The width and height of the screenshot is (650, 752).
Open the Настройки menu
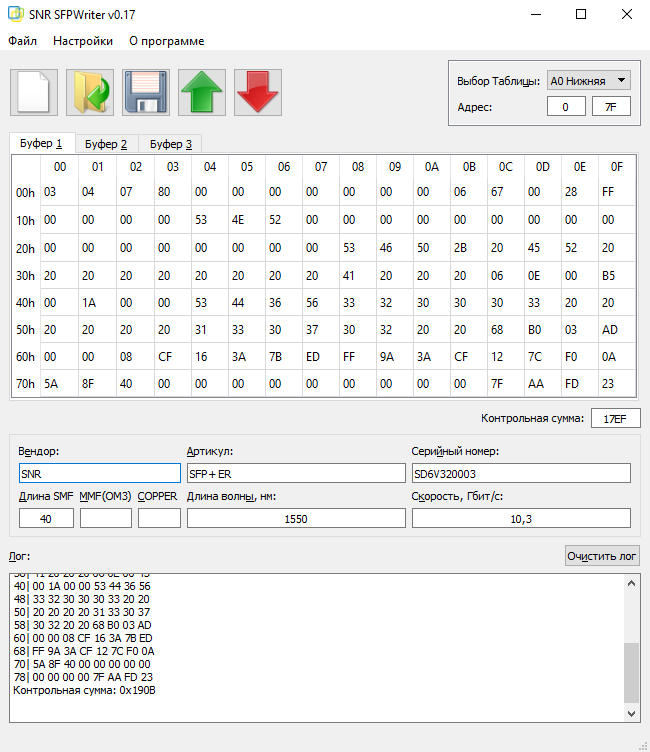coord(83,41)
